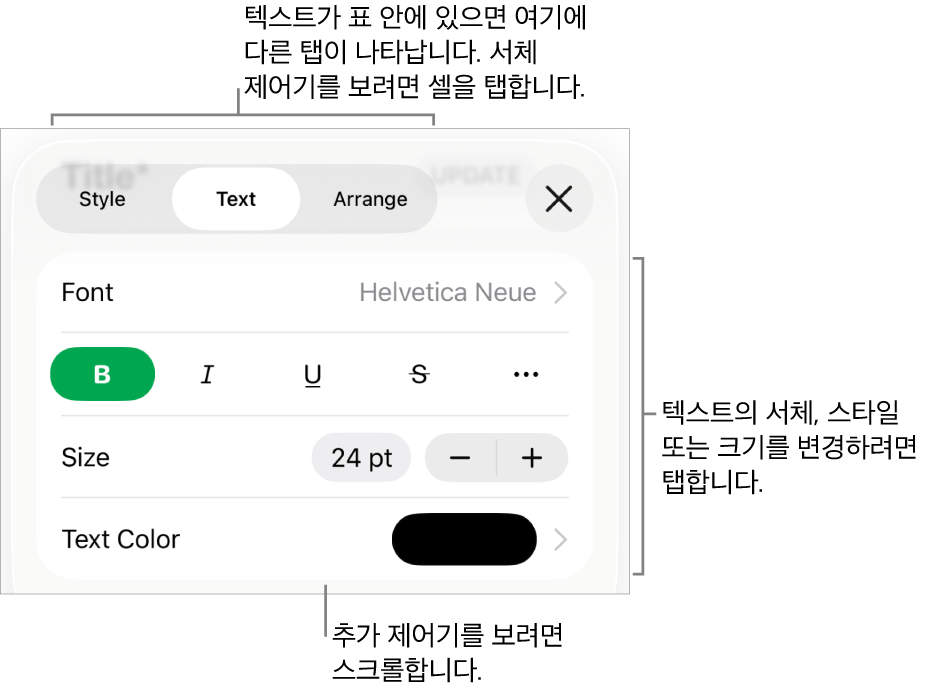
Task: Increase font size with plus button
Action: [532, 458]
